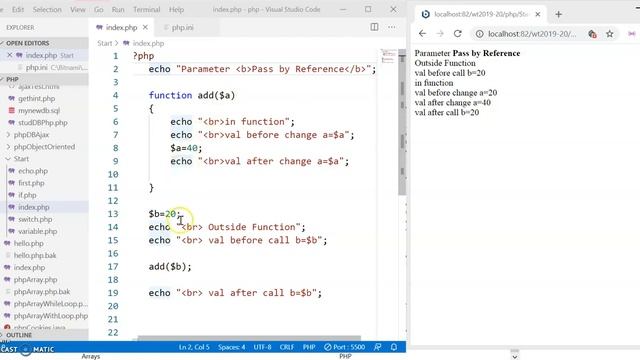Collapse the PHP folder section
Screen dimensions: 640x360
[44, 79]
